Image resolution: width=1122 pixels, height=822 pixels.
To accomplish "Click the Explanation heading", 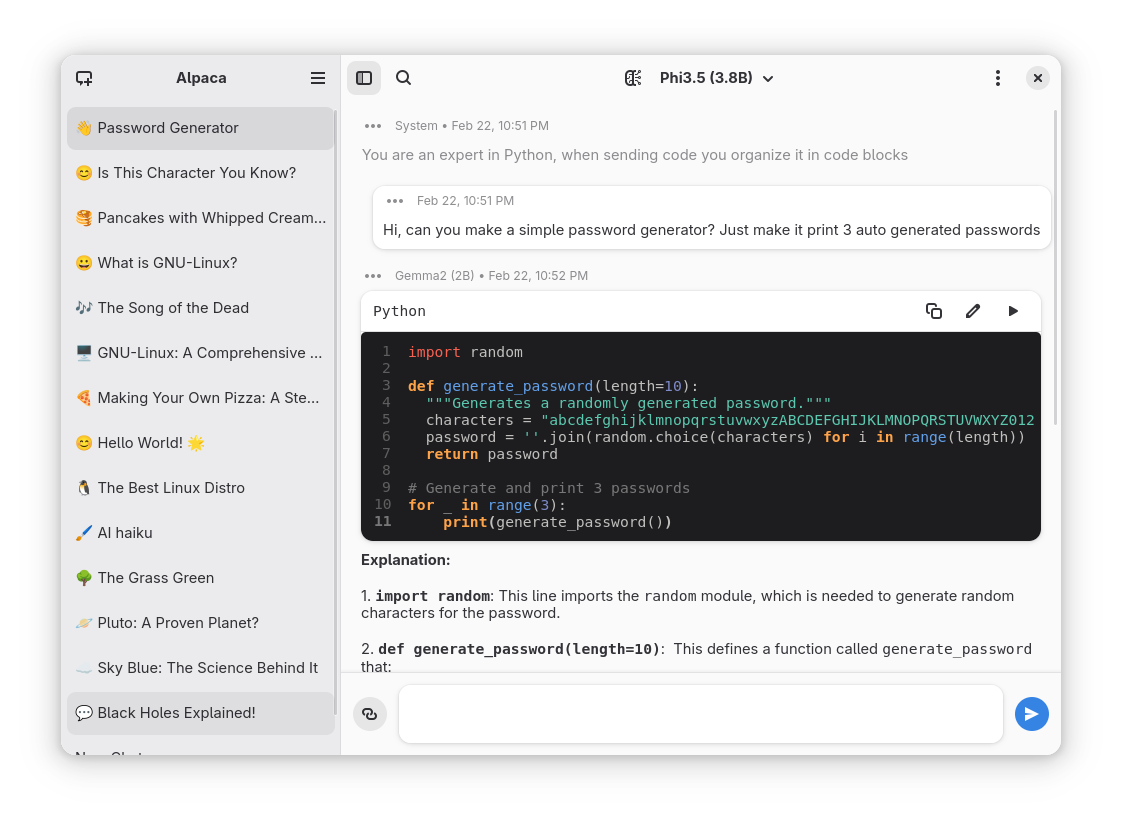I will click(x=406, y=560).
